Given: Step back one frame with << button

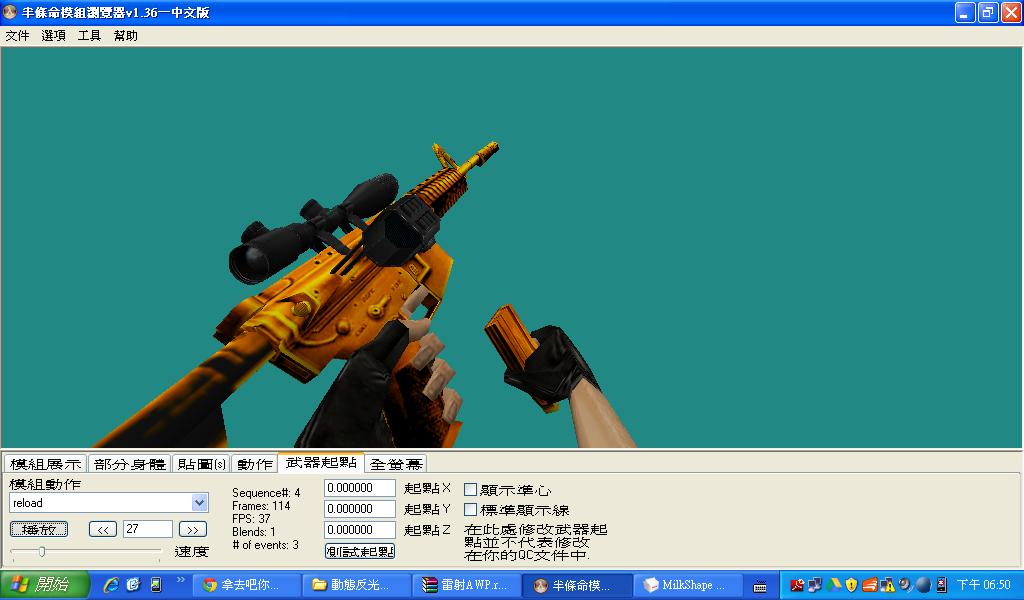Looking at the screenshot, I should [103, 529].
